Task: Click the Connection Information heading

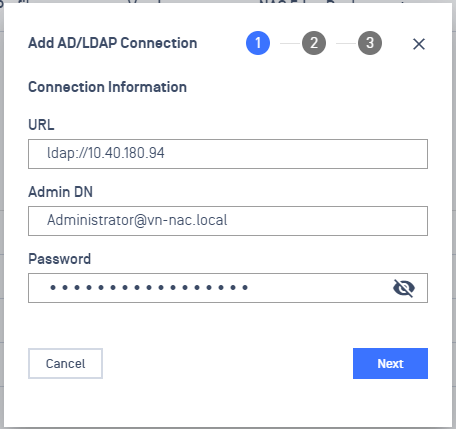Action: [x=107, y=87]
